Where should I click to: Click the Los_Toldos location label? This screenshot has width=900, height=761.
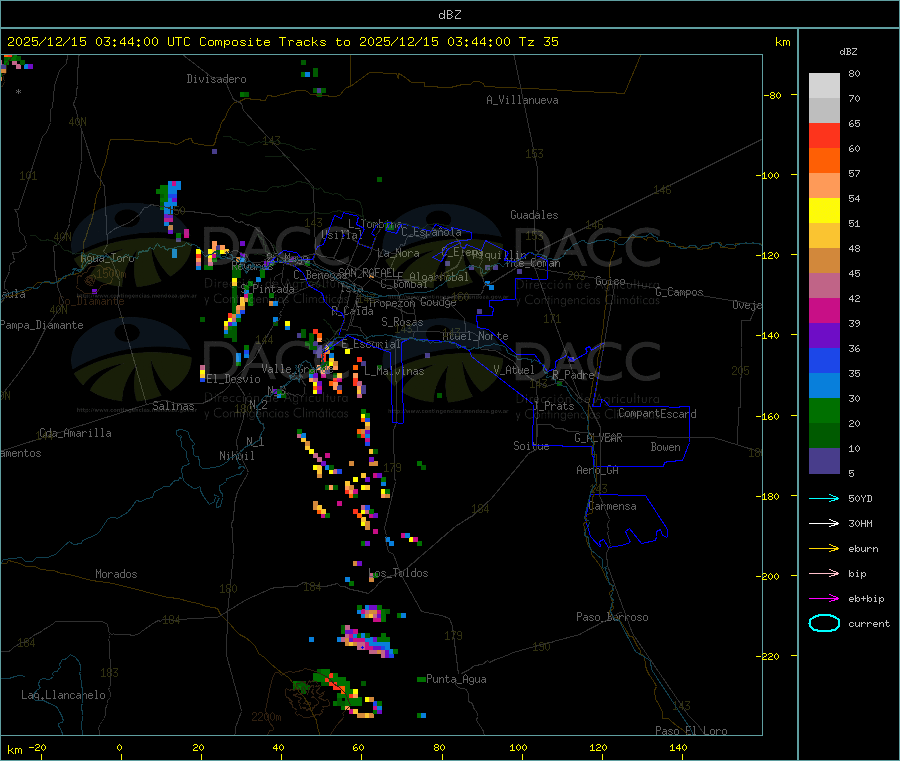398,573
